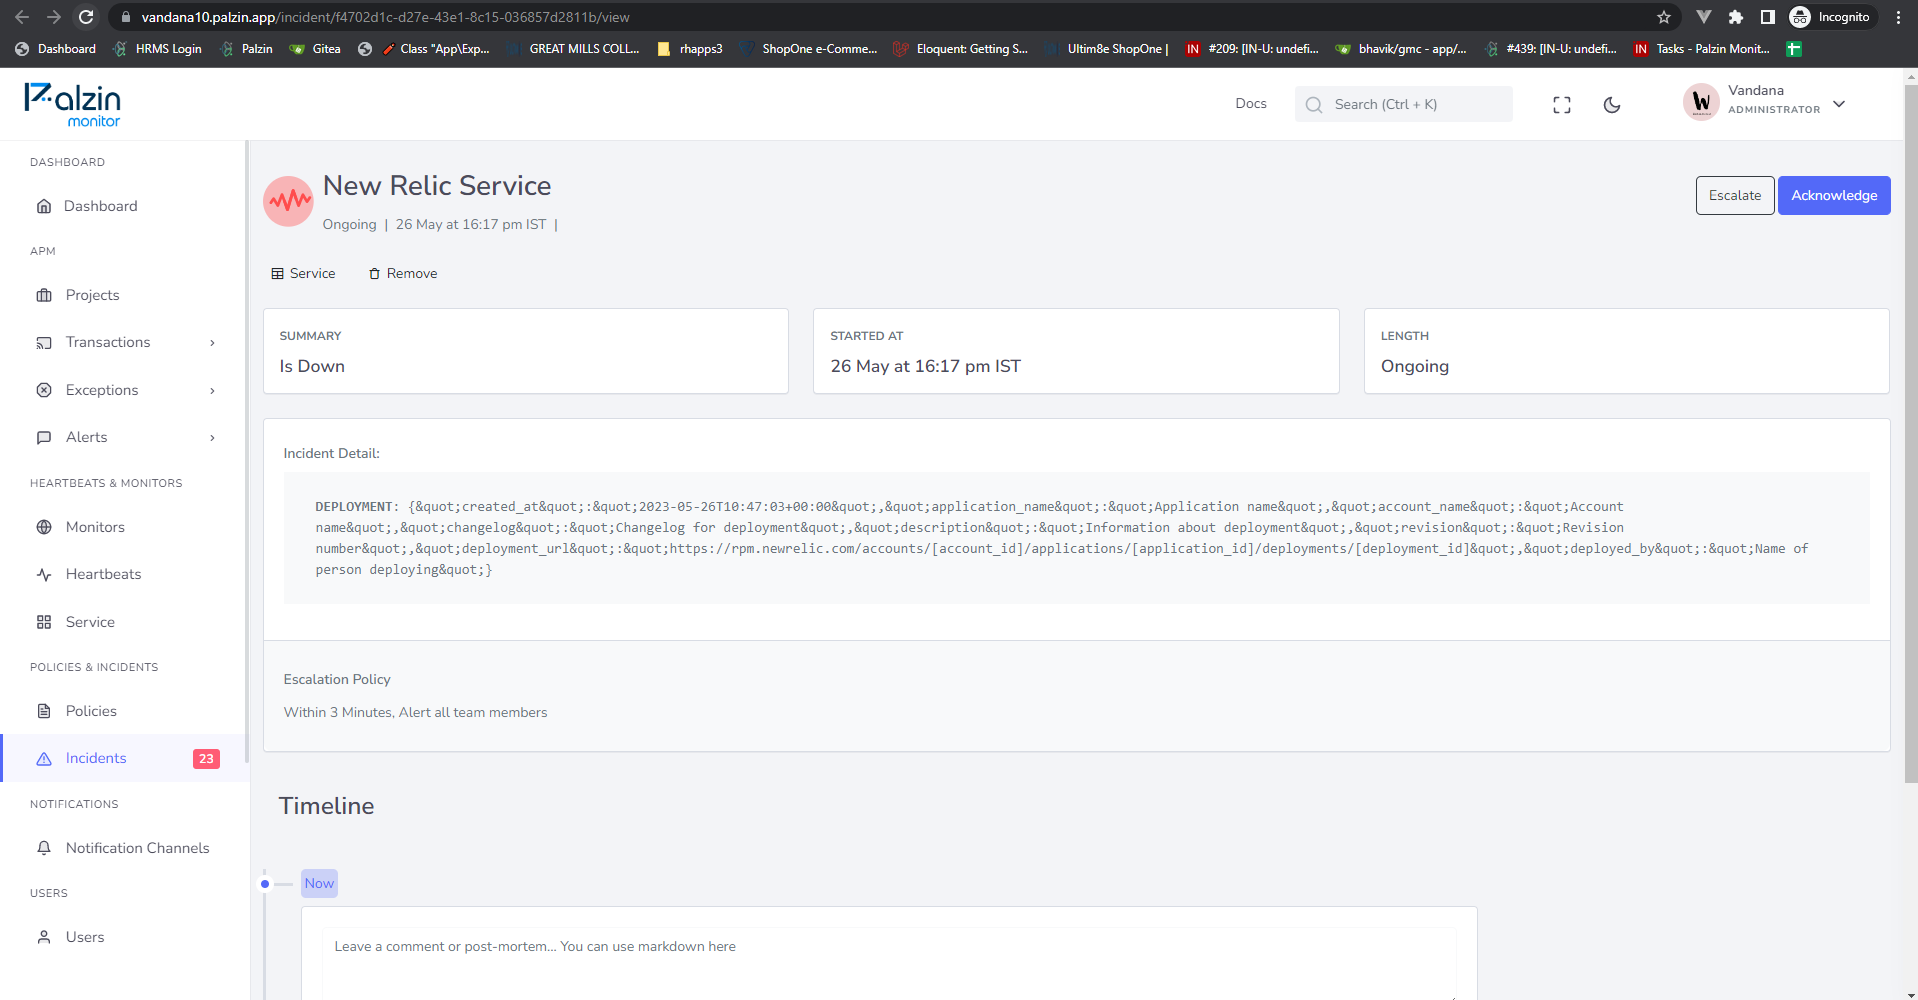Open the browser extensions puzzle icon

pyautogui.click(x=1736, y=17)
